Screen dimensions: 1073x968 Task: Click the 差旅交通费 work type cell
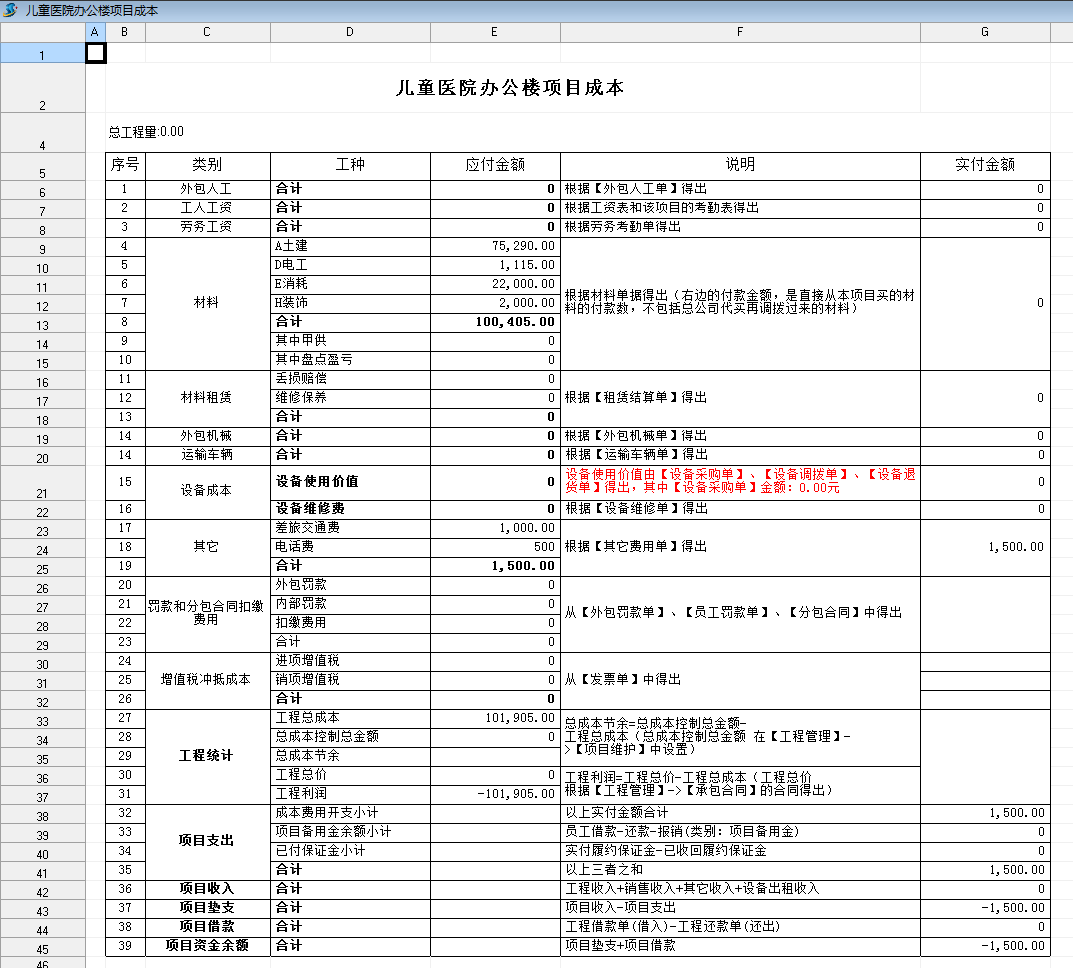[350, 528]
